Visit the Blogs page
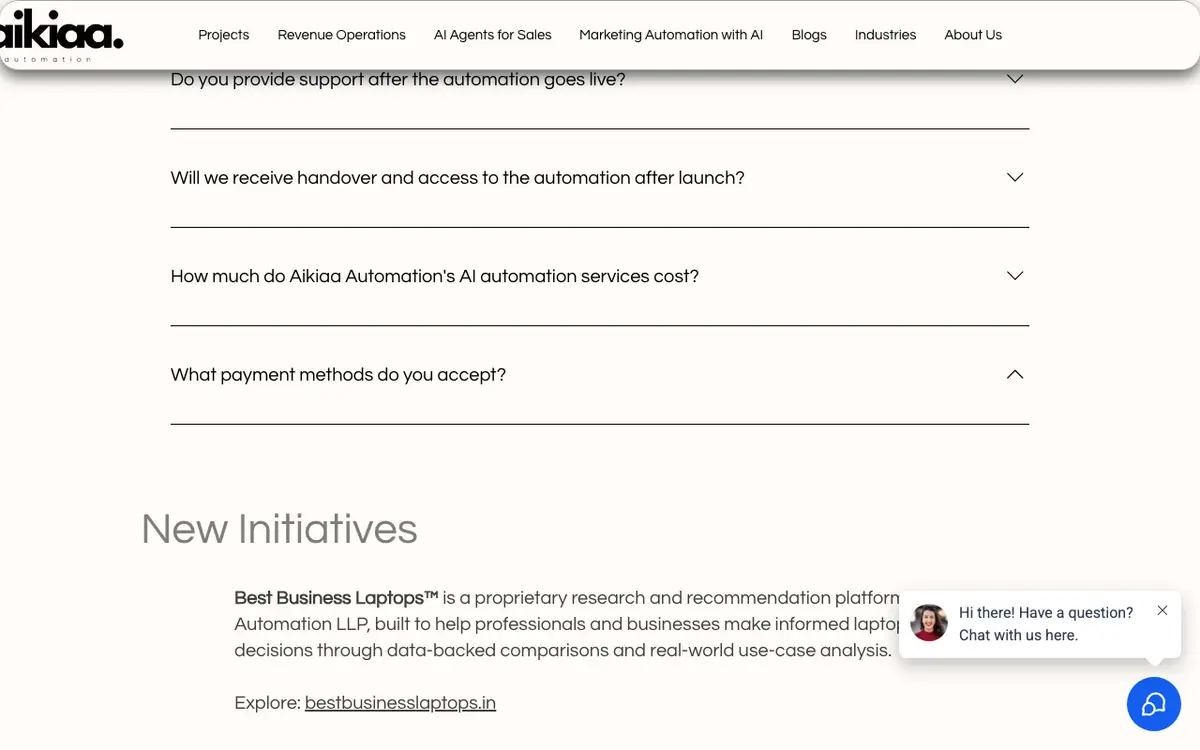The width and height of the screenshot is (1200, 750). [x=809, y=35]
